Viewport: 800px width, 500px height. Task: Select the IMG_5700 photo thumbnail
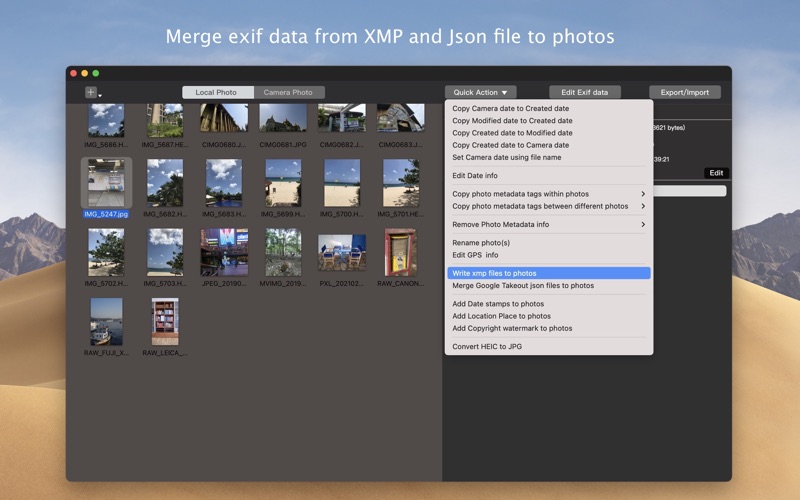(342, 182)
